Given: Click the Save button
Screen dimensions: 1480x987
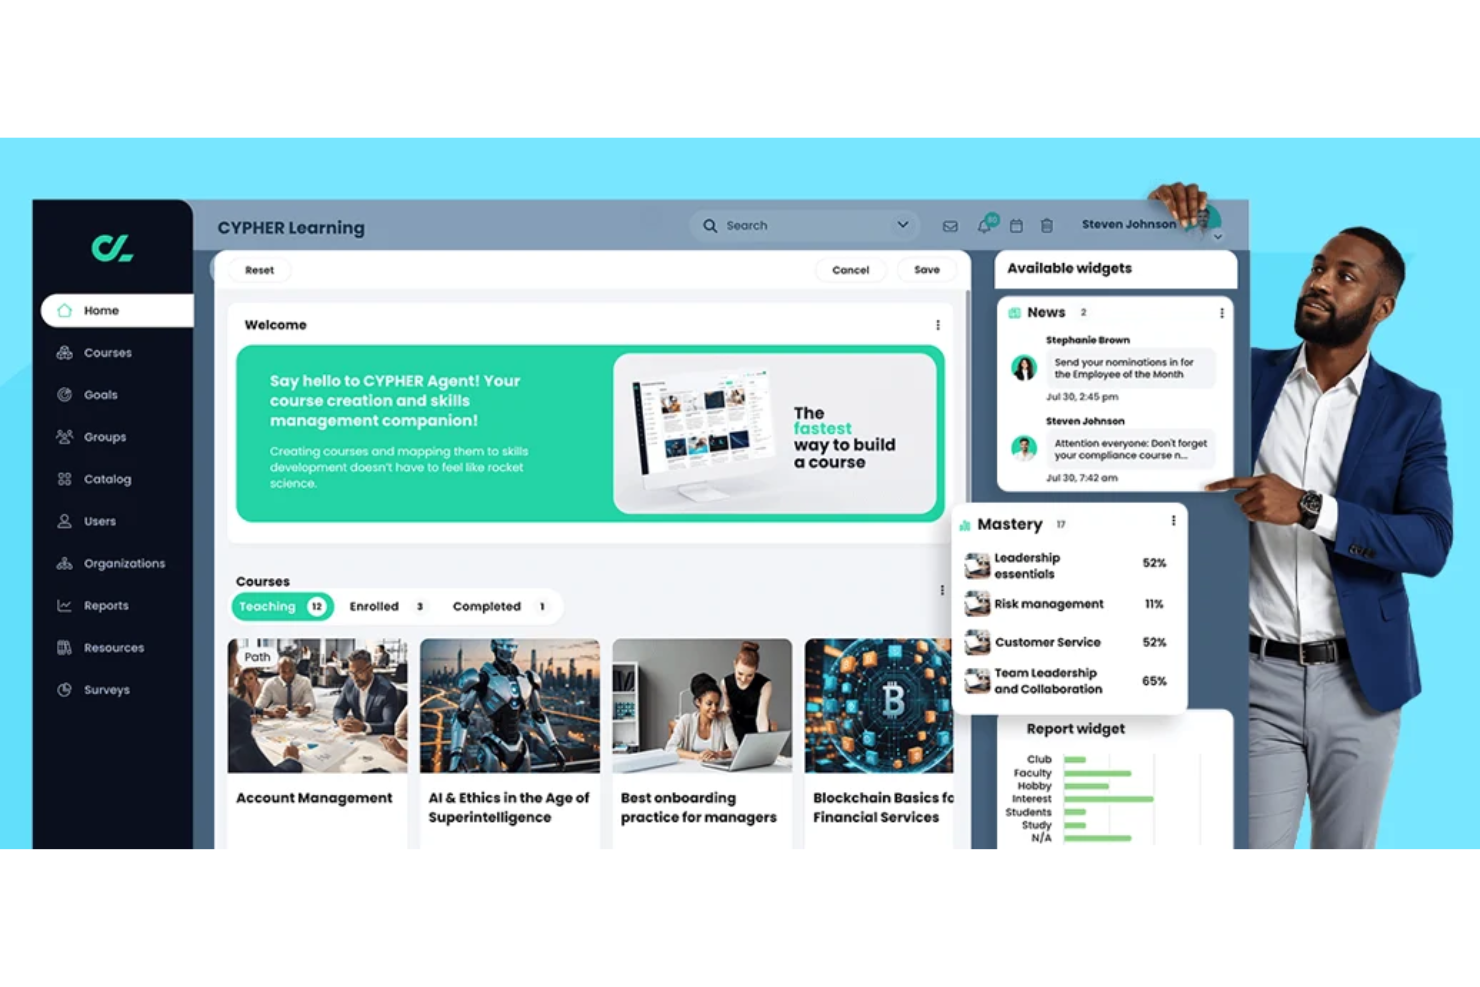Looking at the screenshot, I should [x=926, y=269].
